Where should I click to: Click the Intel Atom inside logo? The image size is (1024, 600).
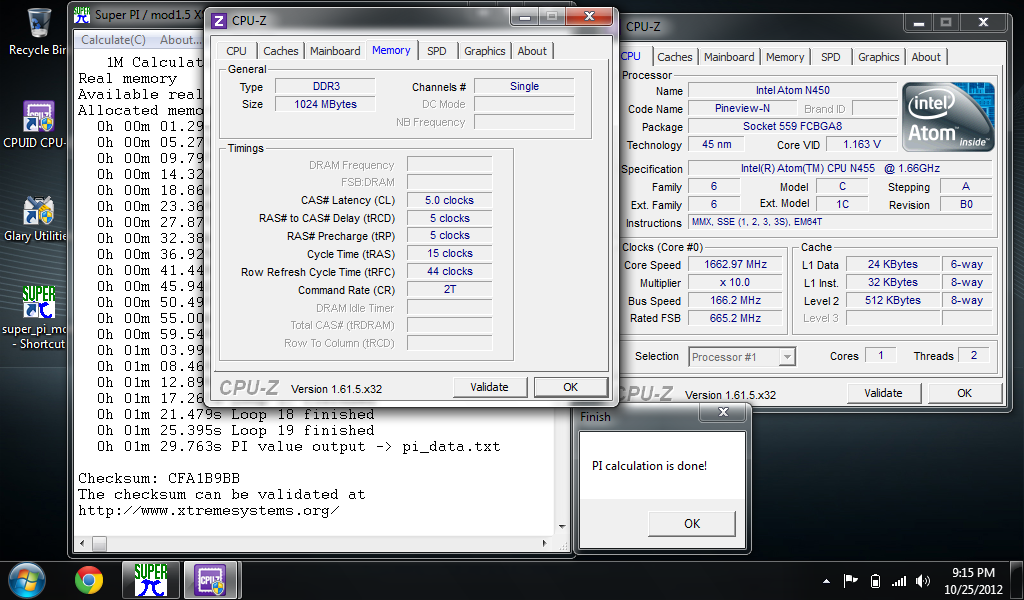point(948,117)
